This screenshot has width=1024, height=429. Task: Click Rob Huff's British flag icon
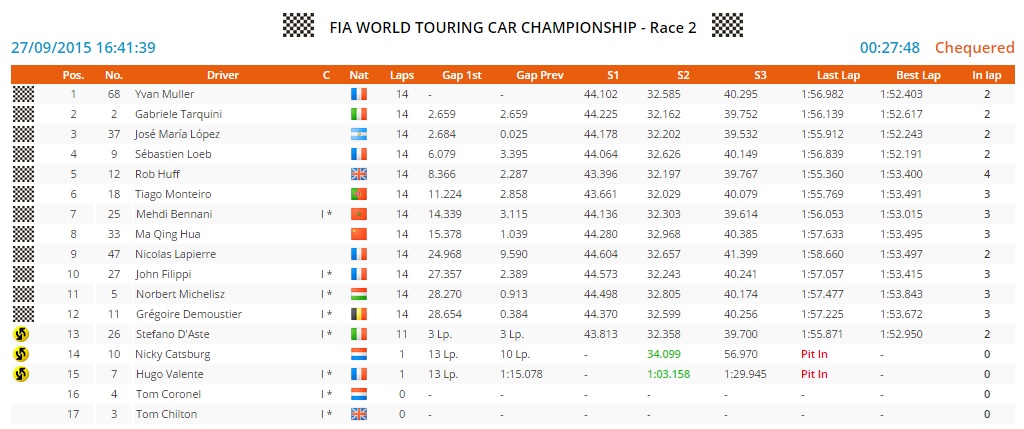(359, 174)
